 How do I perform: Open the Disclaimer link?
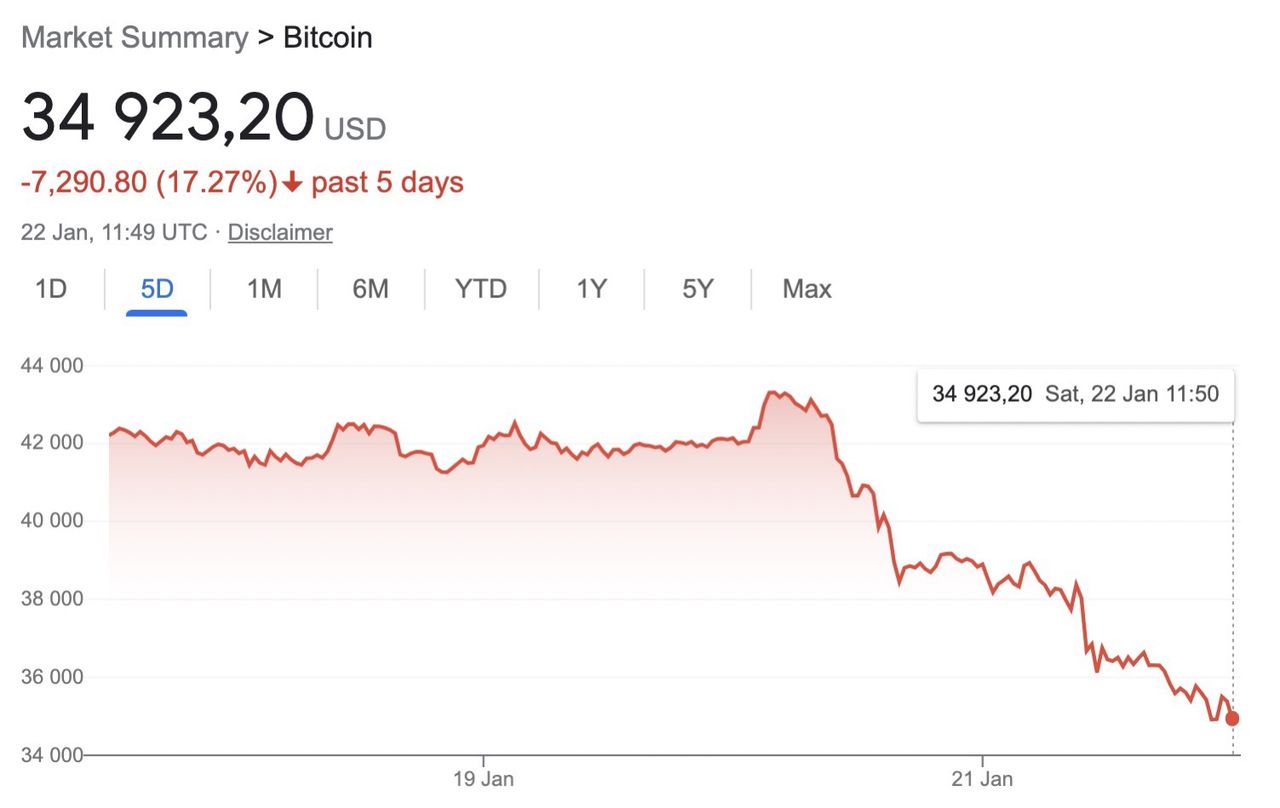tap(280, 233)
